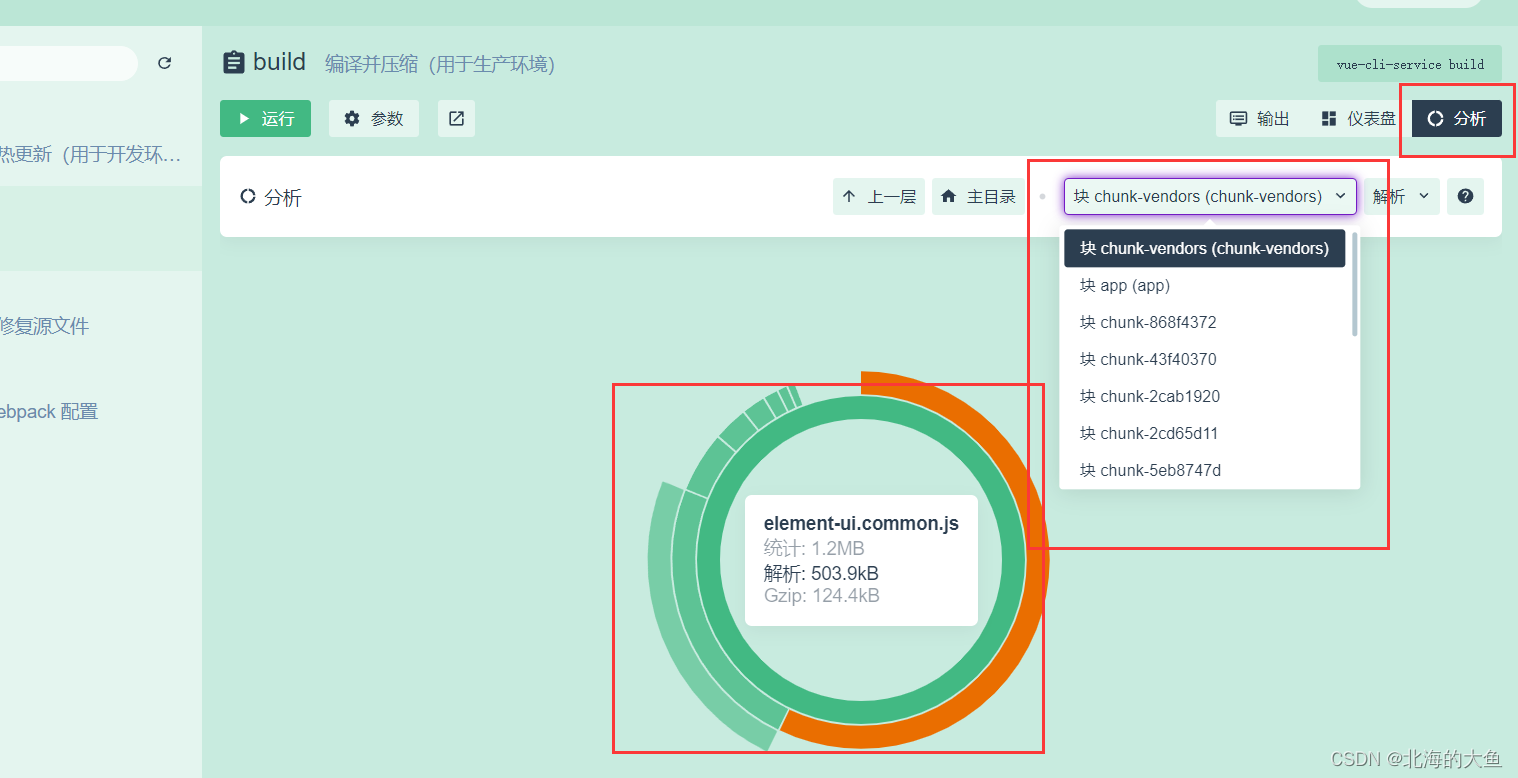Select the 修复源文件 lint task
The height and width of the screenshot is (778, 1518).
[45, 326]
